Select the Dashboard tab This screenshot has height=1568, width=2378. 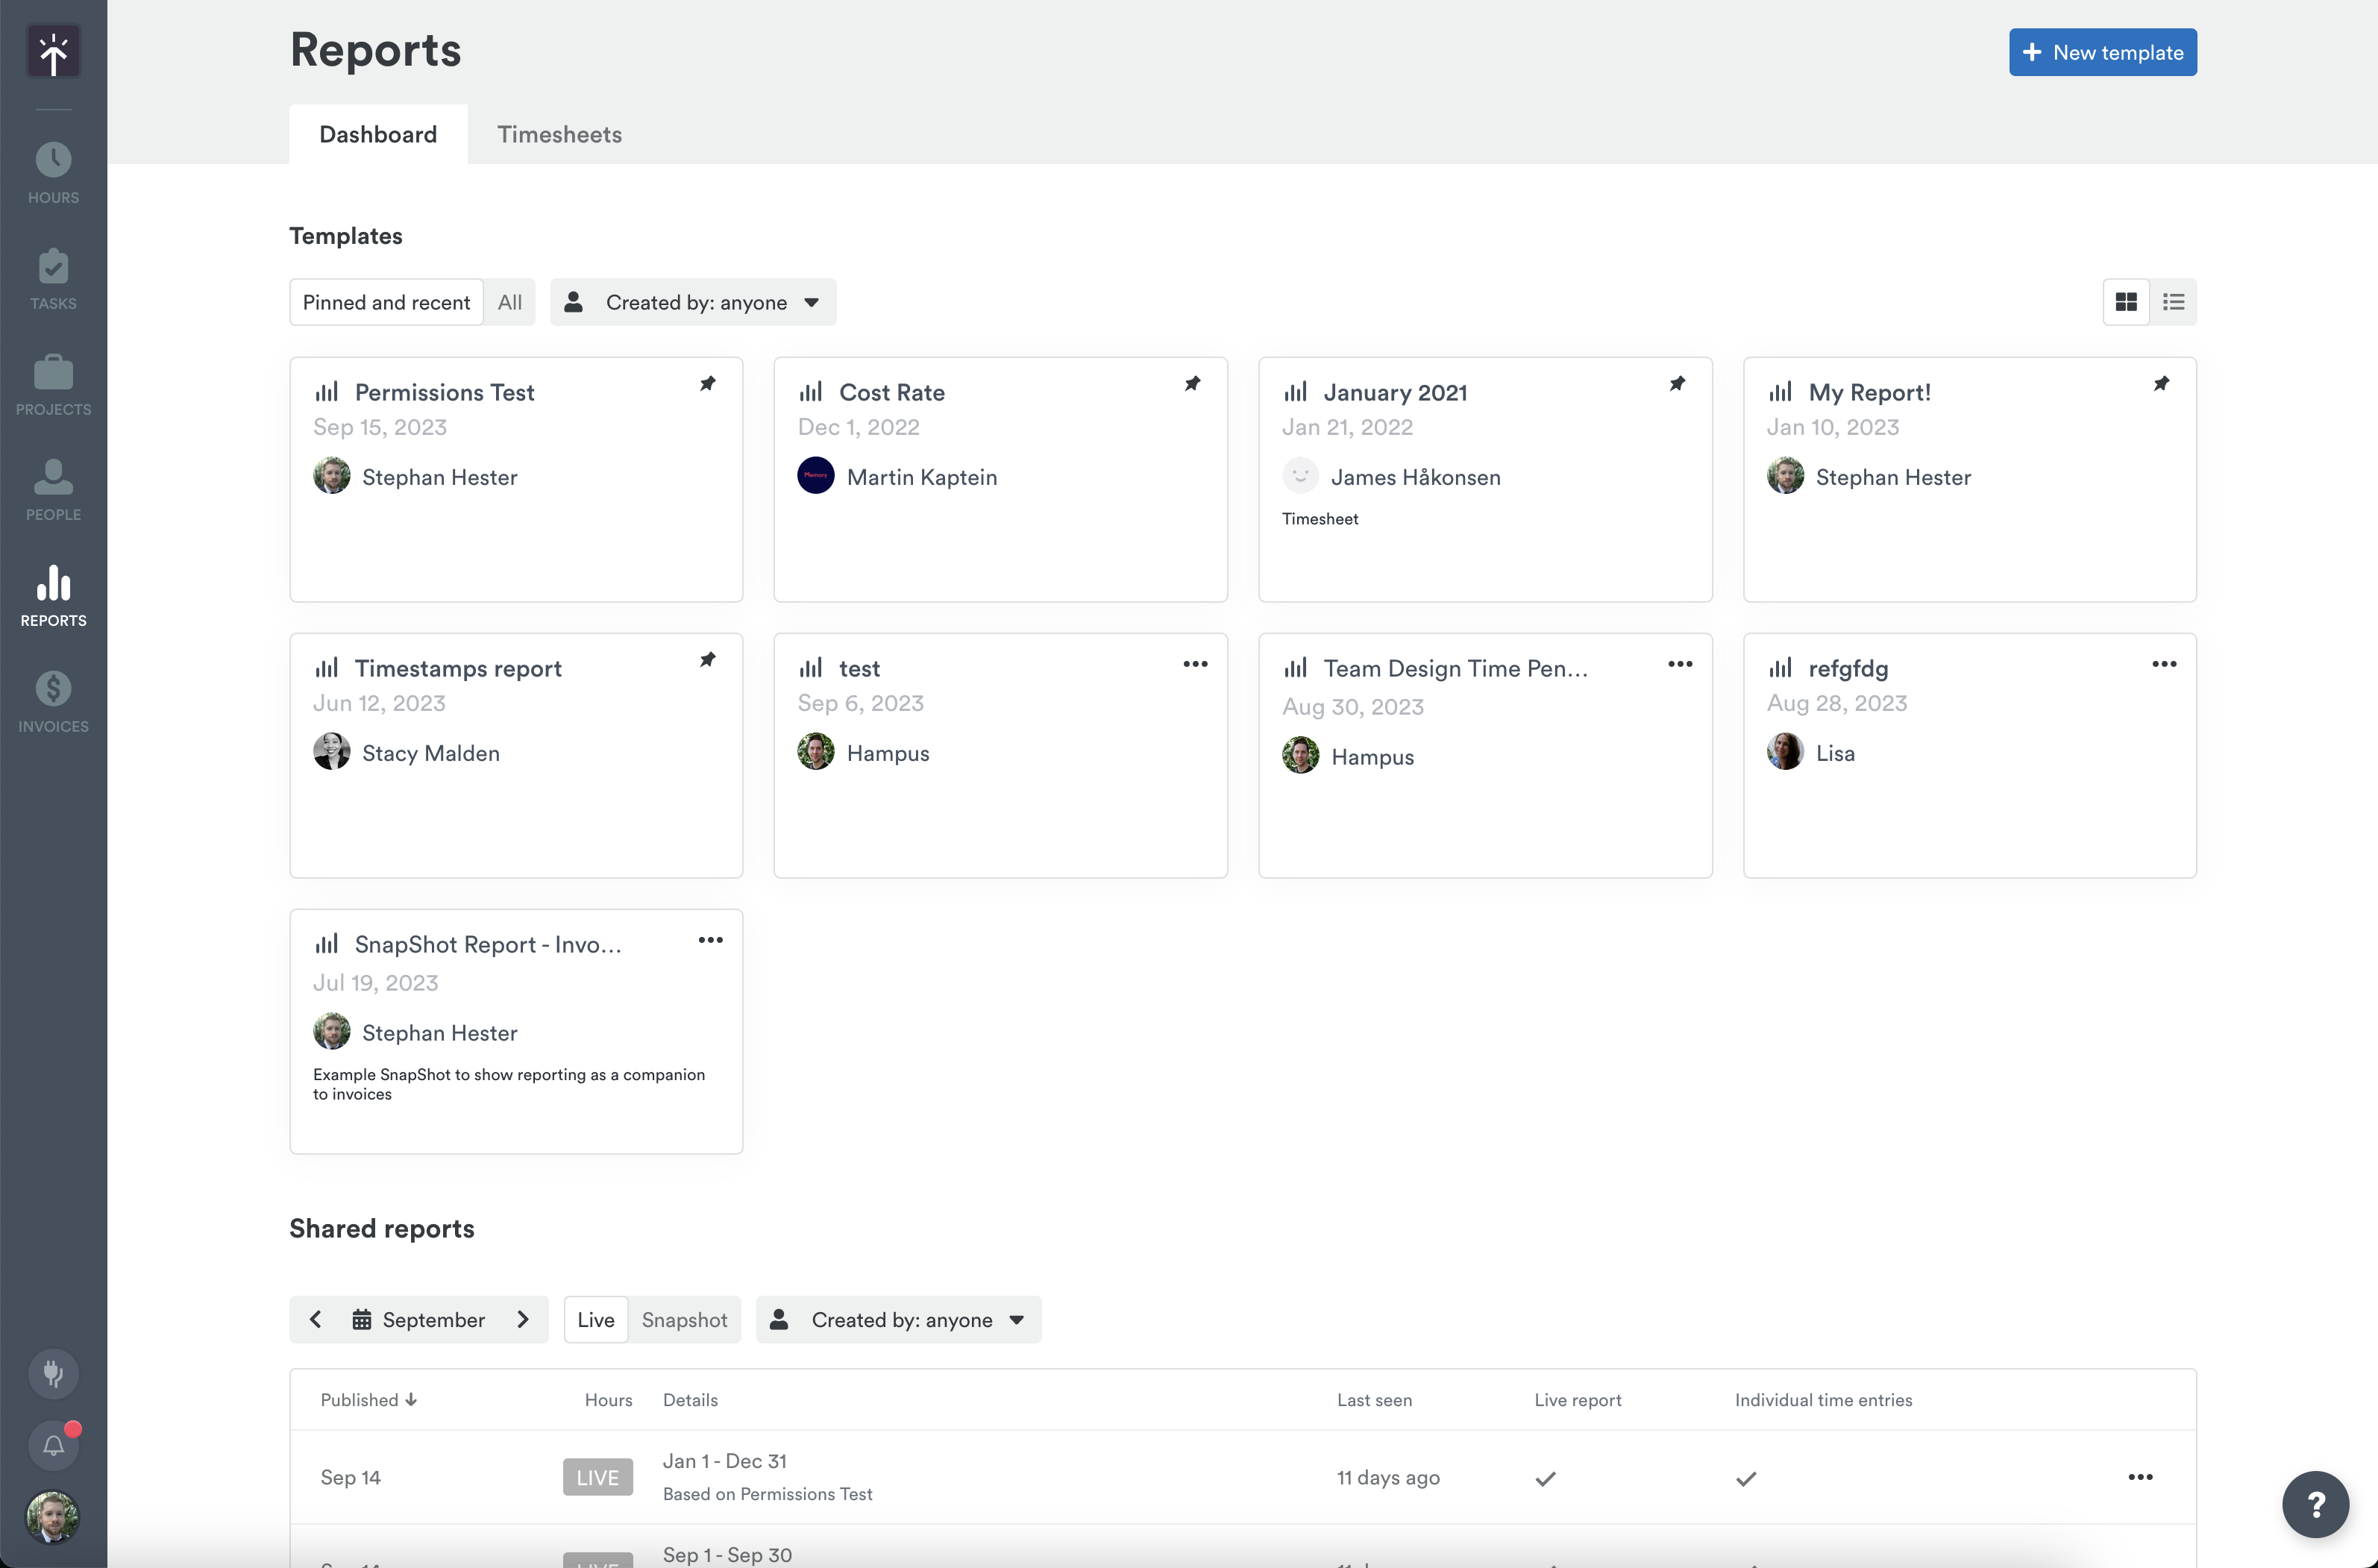pos(377,133)
